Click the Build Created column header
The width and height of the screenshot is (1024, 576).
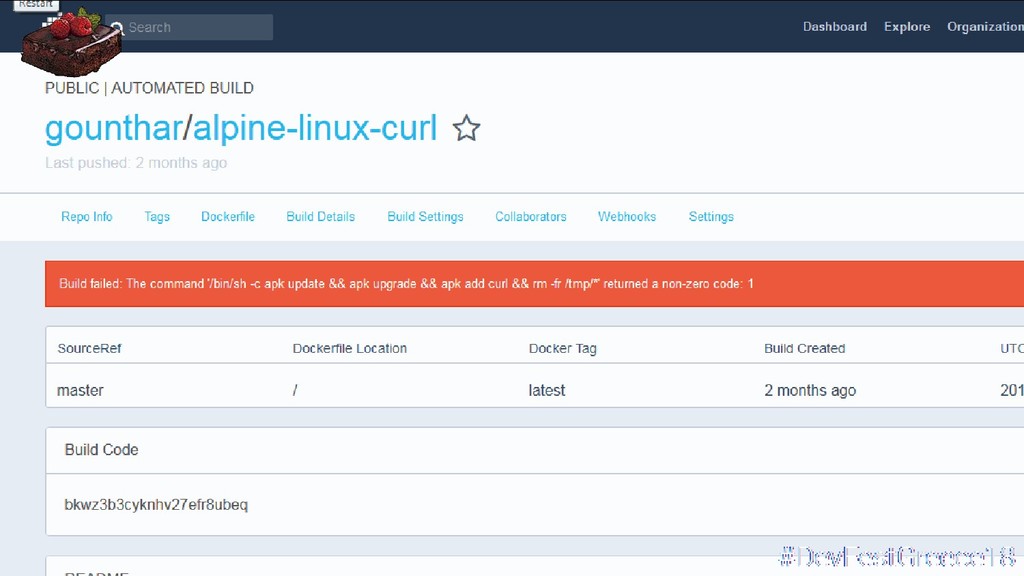pos(805,349)
